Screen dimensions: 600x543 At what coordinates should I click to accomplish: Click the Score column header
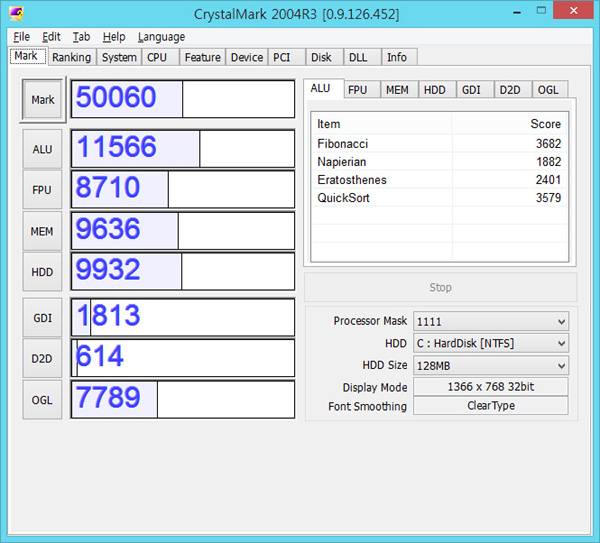(x=510, y=124)
